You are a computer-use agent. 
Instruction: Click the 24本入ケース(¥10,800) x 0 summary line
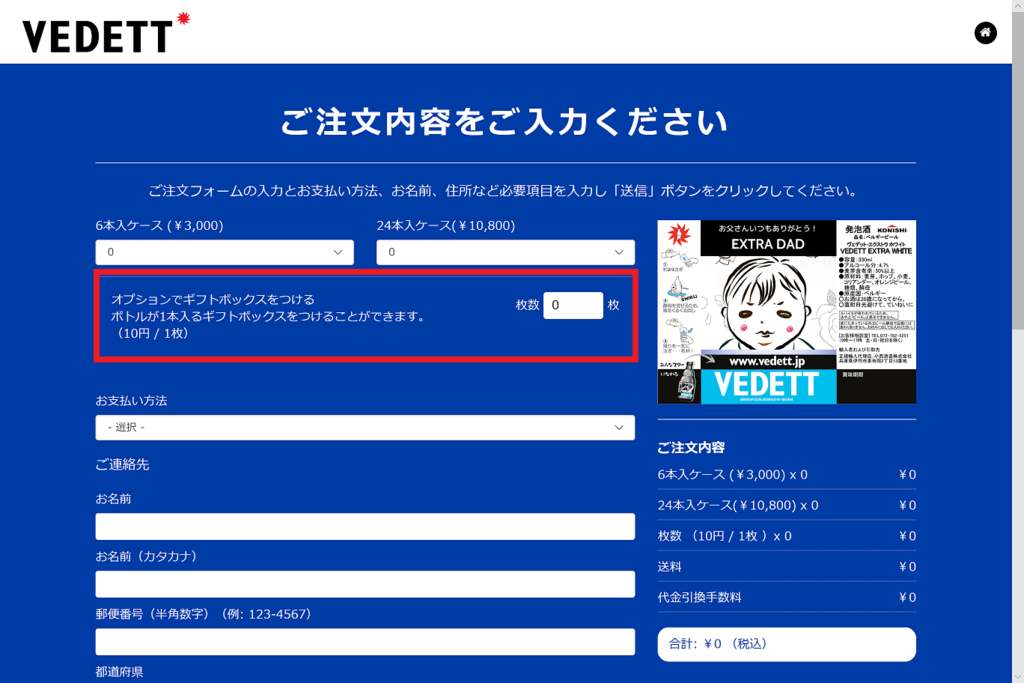point(786,505)
